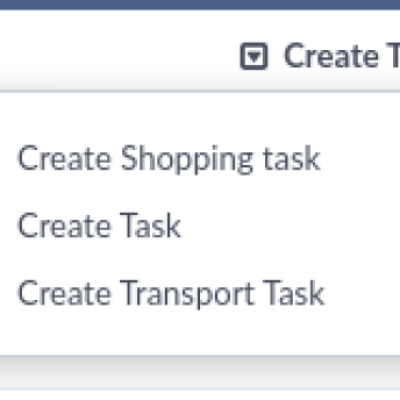Click the square caret-down icon
The width and height of the screenshot is (400, 400).
point(254,56)
